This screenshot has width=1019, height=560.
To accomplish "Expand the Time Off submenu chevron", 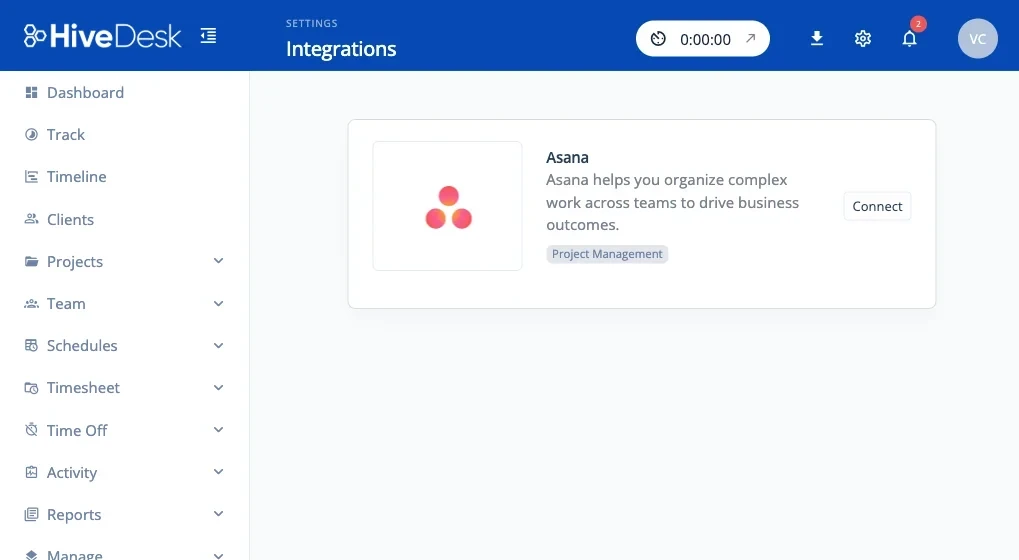I will tap(218, 429).
